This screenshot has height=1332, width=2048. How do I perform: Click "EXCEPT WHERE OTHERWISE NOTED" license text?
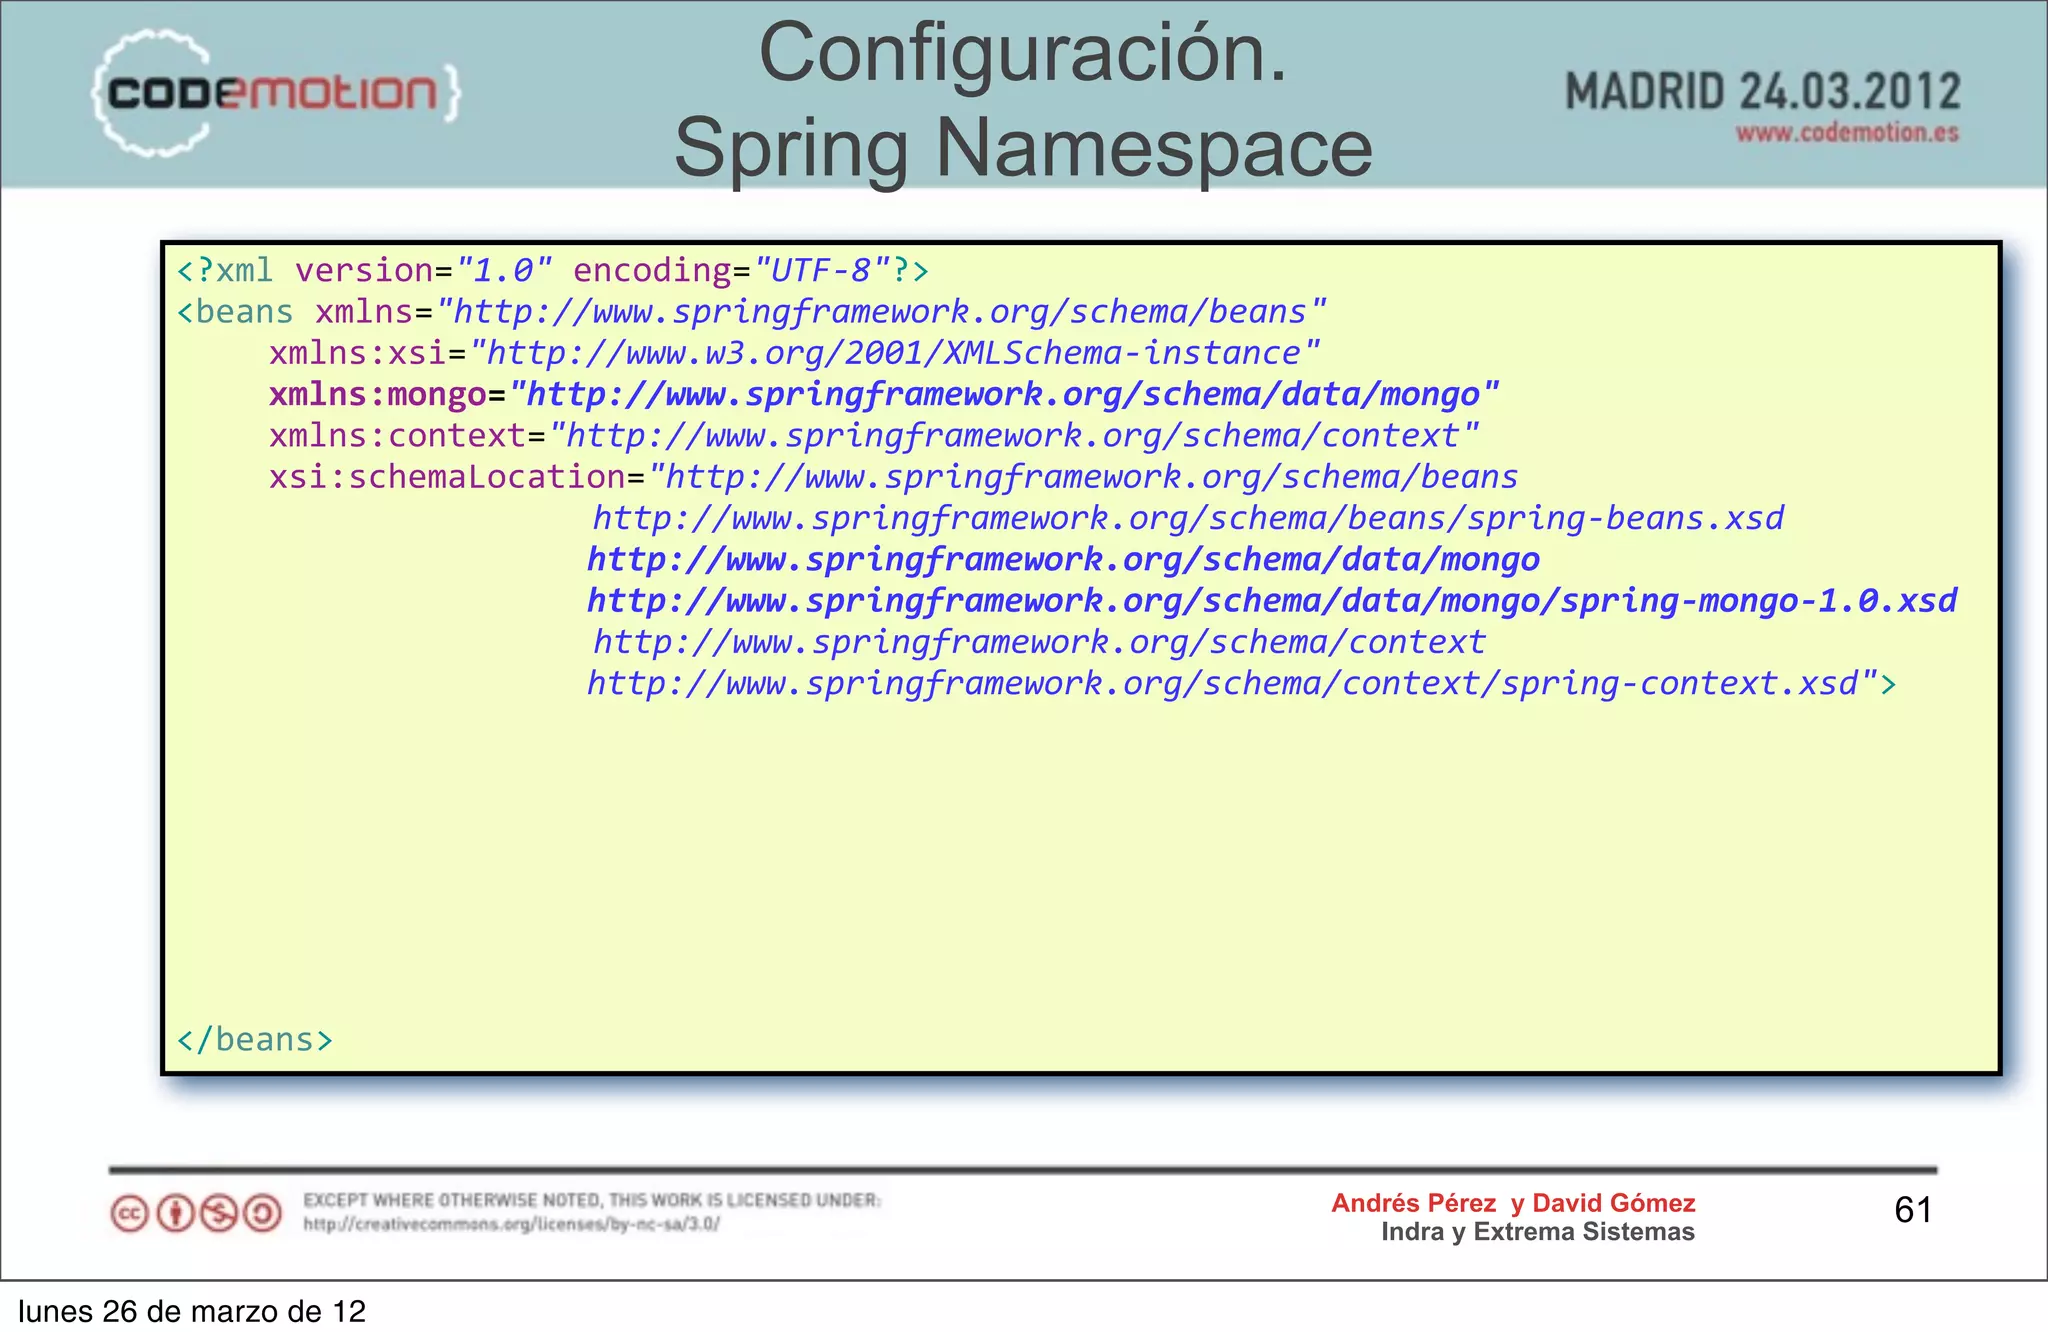592,1200
